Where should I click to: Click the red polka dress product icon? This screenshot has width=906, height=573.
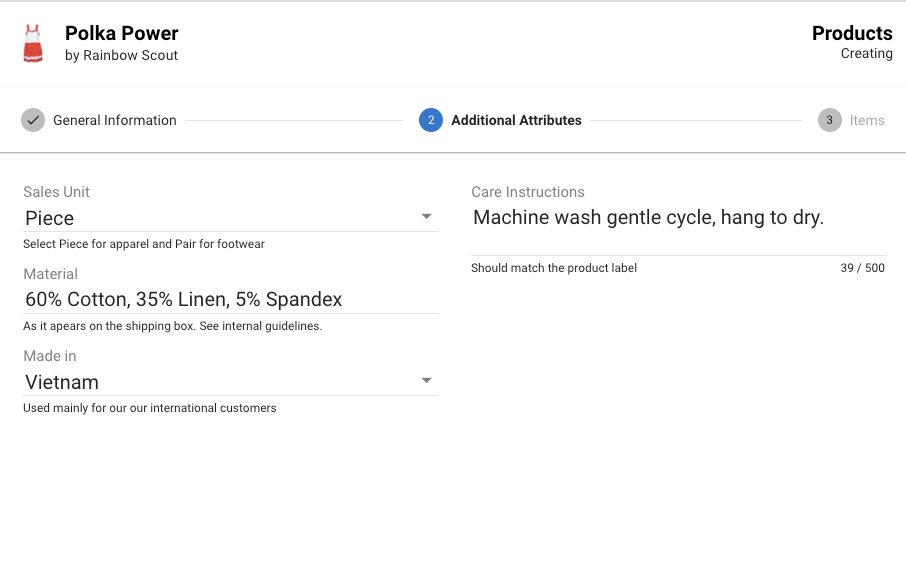[x=33, y=44]
